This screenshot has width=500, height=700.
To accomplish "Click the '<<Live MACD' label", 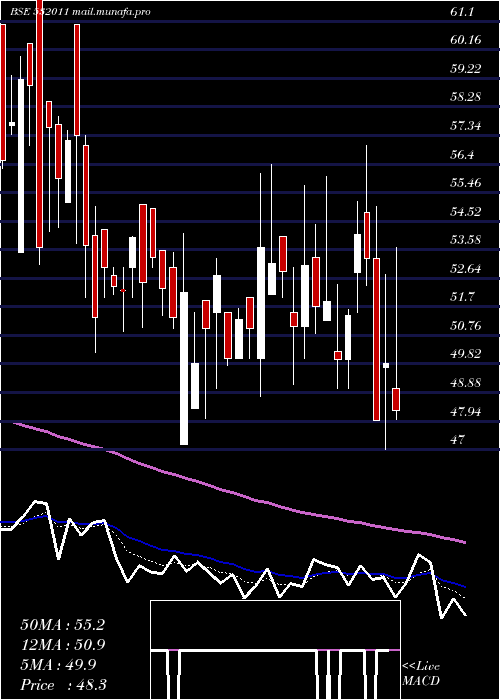I will click(x=421, y=674).
